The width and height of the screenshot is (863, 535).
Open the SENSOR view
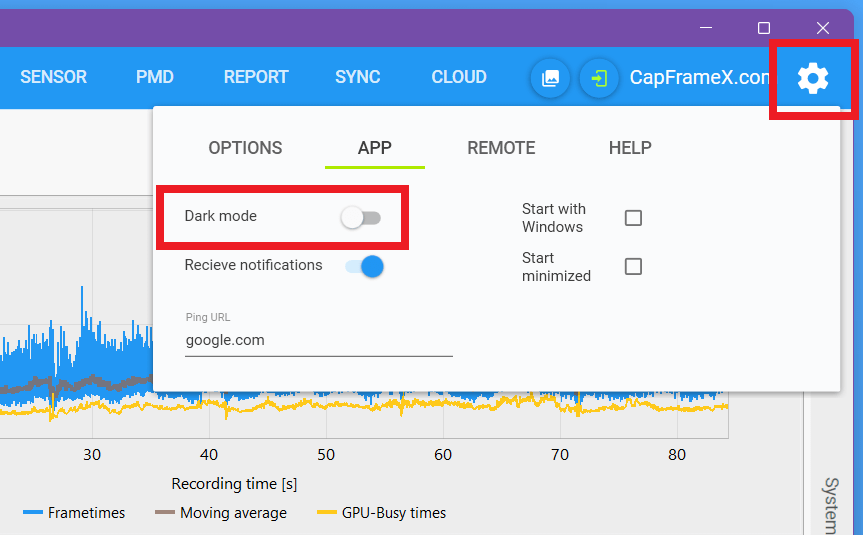[x=53, y=77]
